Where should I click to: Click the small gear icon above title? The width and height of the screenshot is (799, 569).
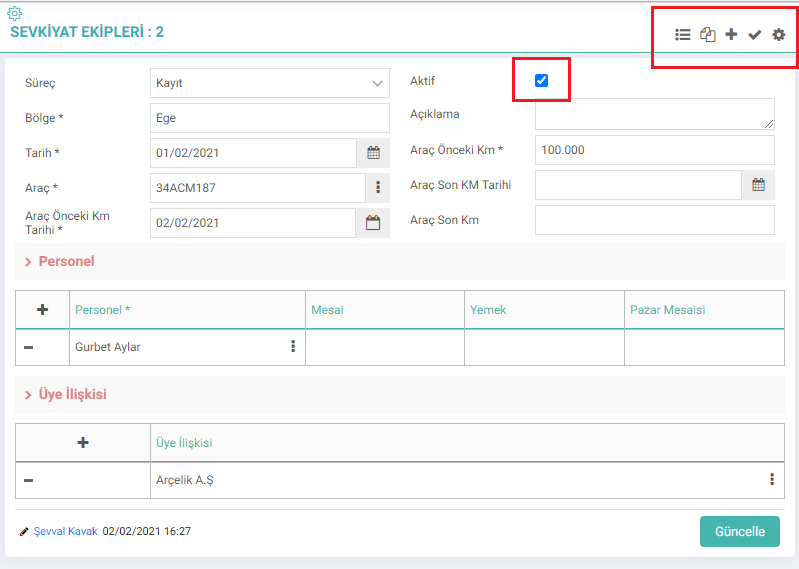[15, 13]
